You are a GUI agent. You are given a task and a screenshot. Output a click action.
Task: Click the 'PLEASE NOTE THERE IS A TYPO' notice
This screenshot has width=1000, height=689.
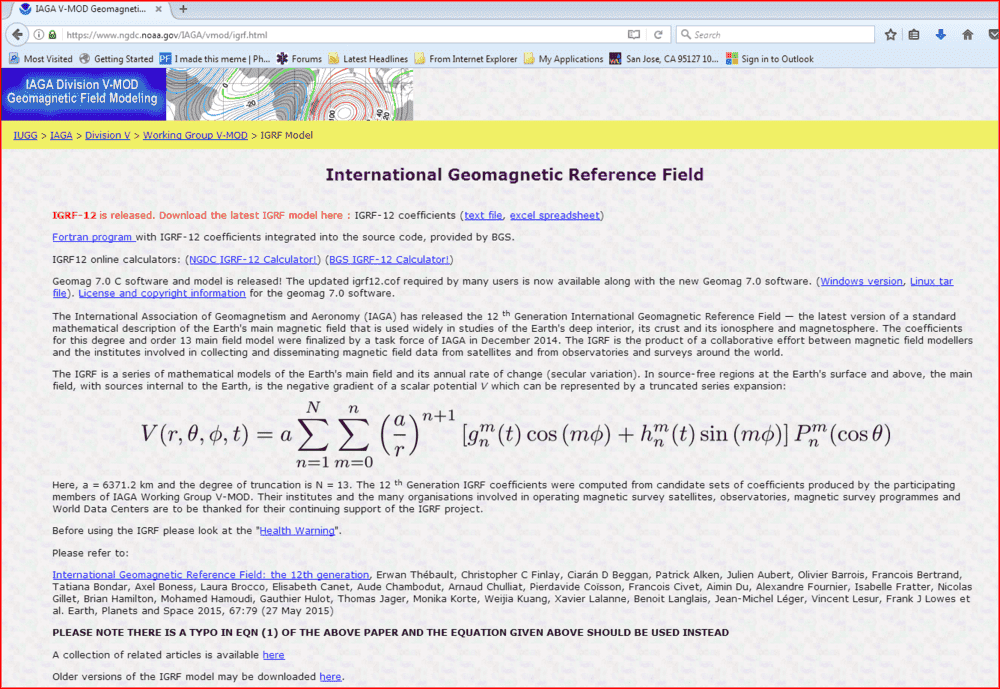click(390, 633)
